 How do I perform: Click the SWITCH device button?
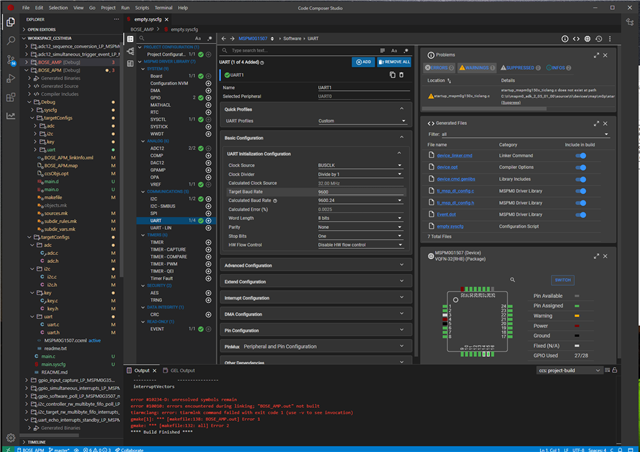[563, 280]
